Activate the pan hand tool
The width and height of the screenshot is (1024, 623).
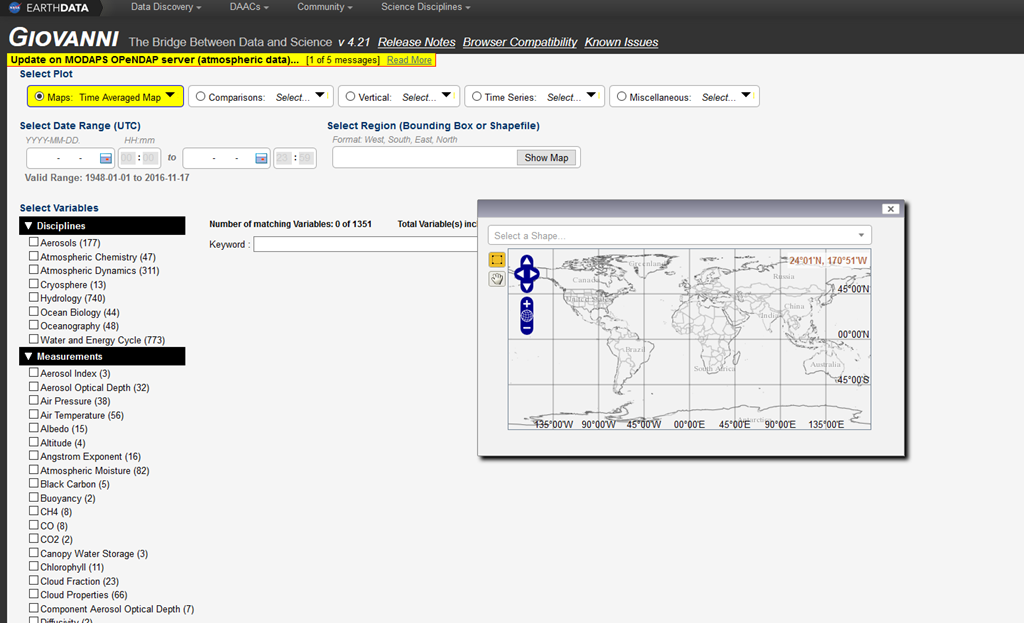tap(497, 280)
